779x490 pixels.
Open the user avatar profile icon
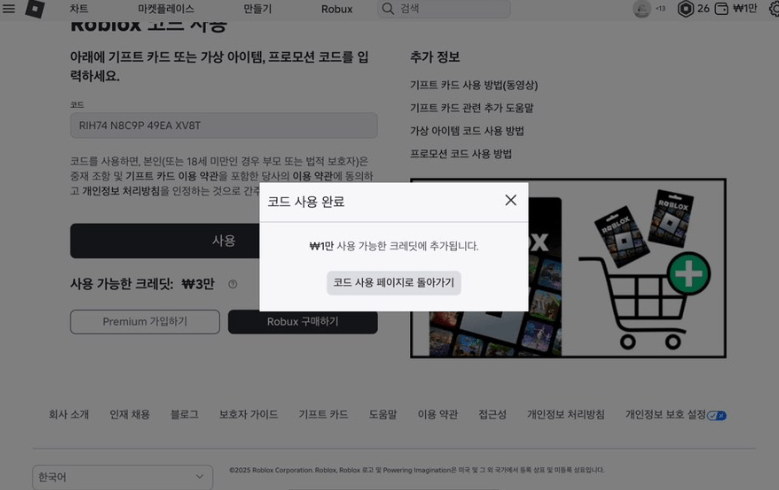pyautogui.click(x=641, y=9)
